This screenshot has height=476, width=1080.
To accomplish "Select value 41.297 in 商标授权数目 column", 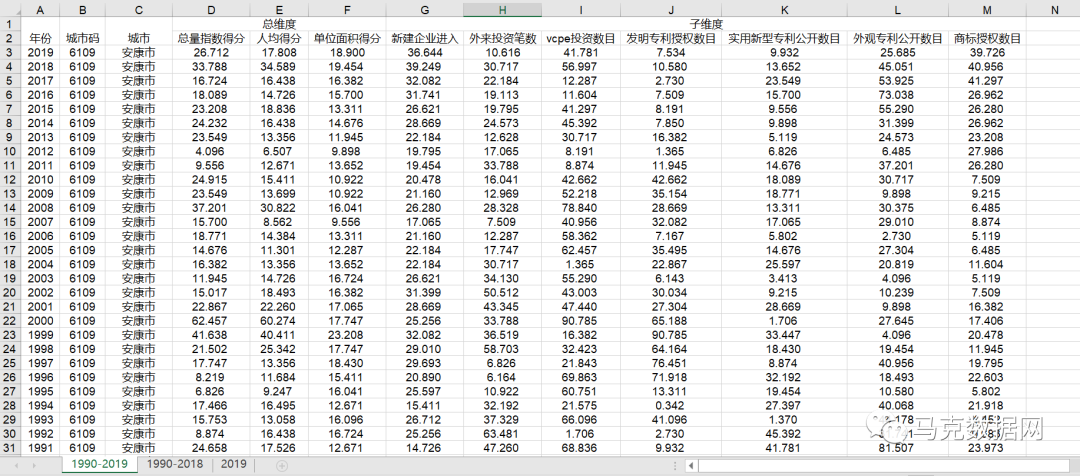I will 987,81.
